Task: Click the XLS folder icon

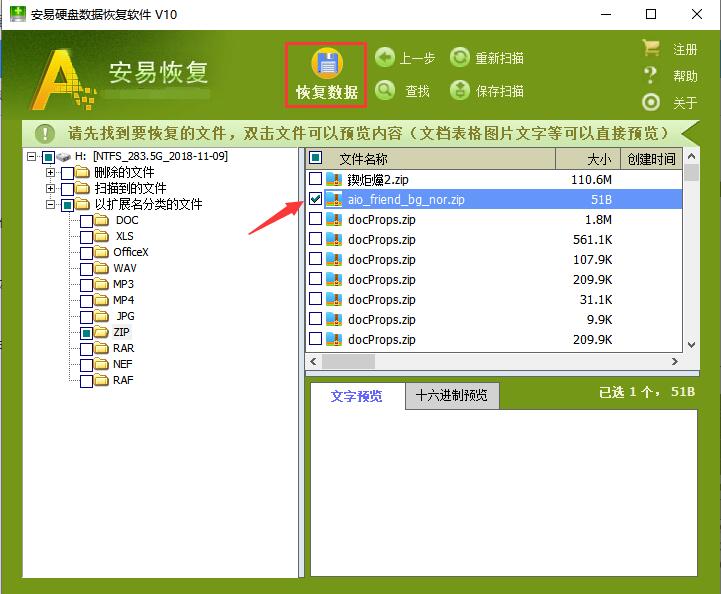Action: [102, 237]
